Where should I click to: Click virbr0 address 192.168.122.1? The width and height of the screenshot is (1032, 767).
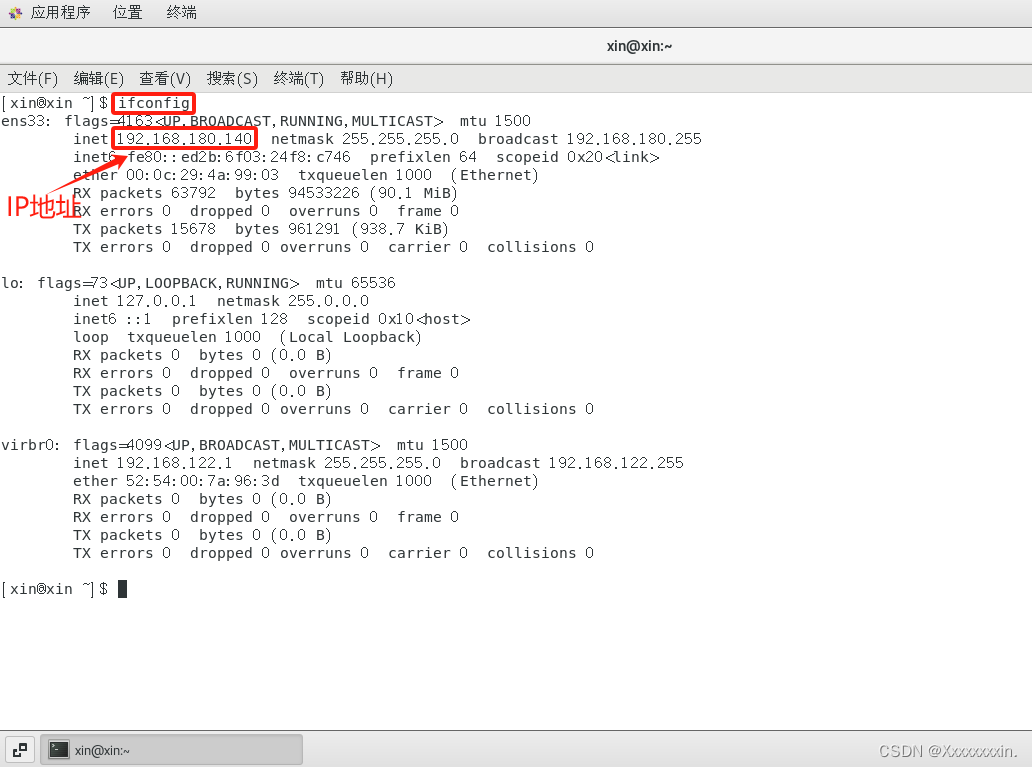[174, 463]
